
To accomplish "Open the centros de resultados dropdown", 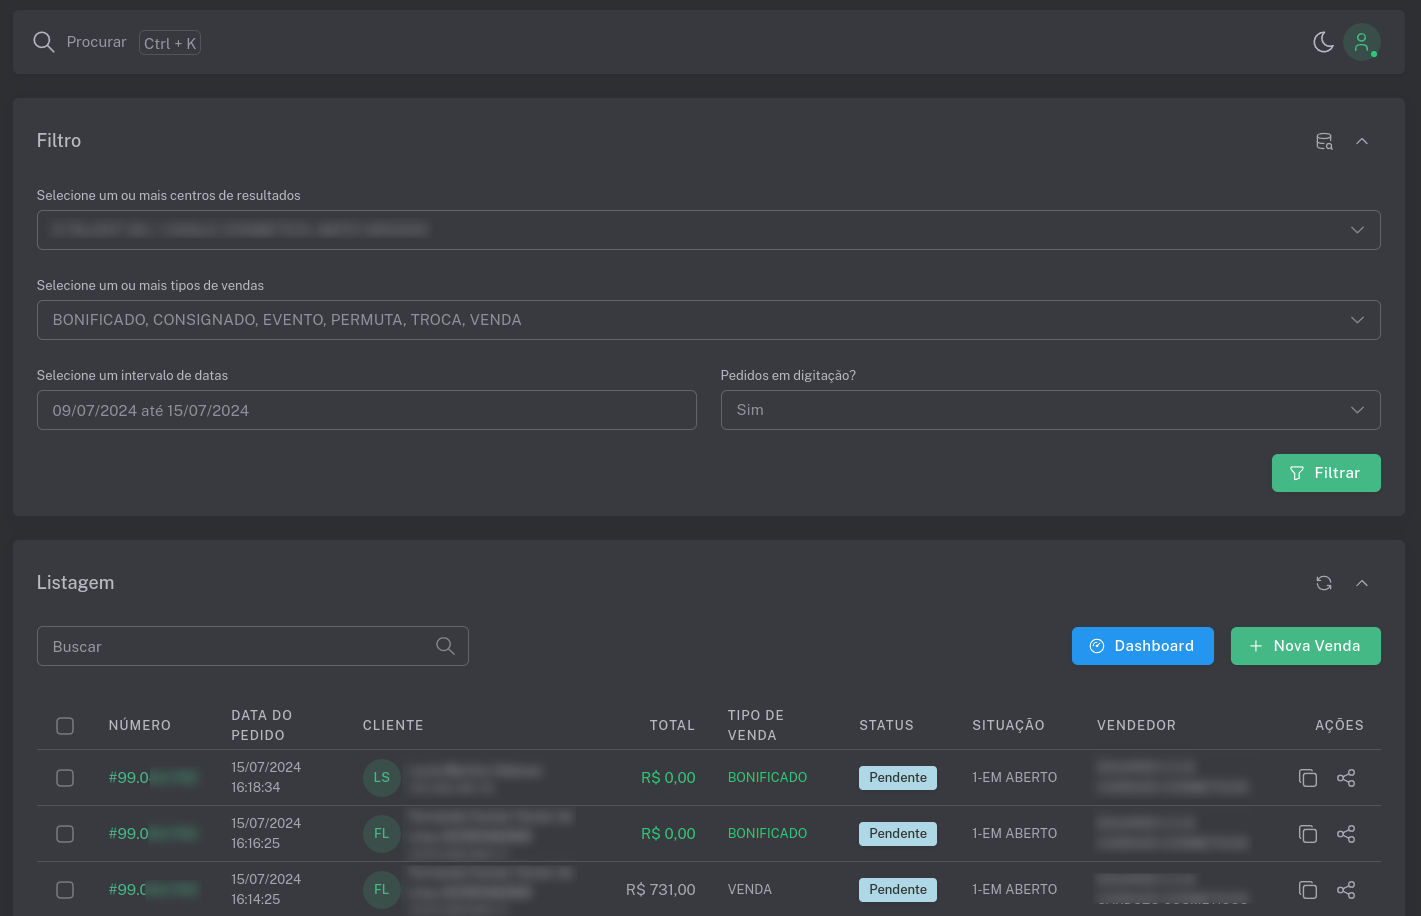I will click(x=708, y=230).
